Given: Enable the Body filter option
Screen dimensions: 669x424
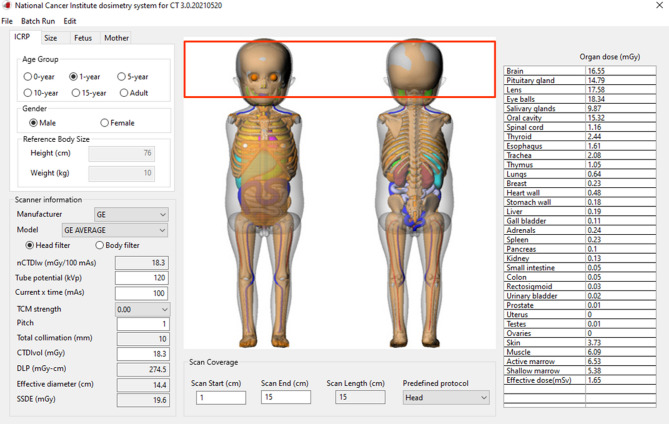Looking at the screenshot, I should tap(99, 245).
